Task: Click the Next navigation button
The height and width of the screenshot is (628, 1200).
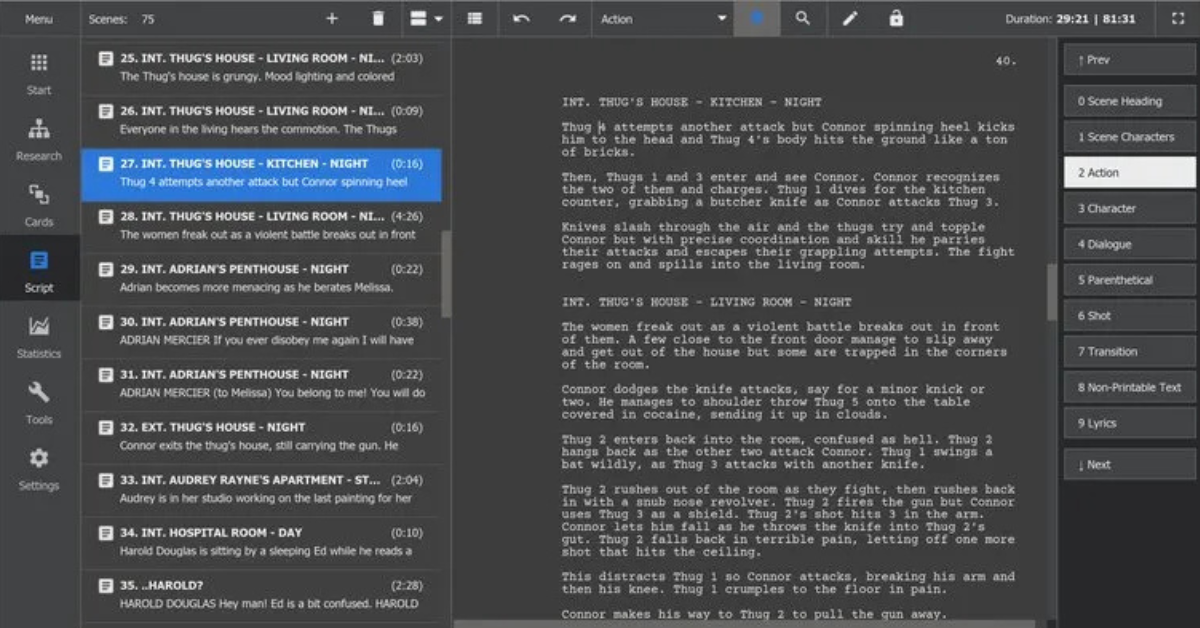Action: point(1128,463)
